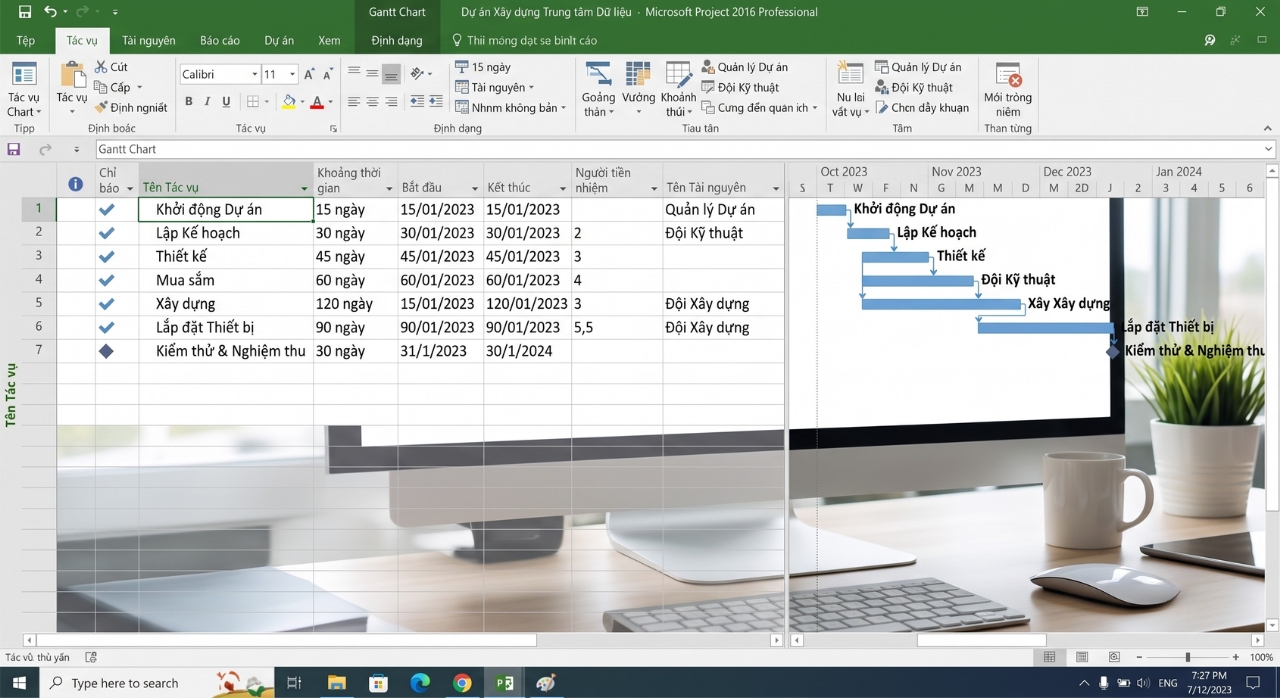The width and height of the screenshot is (1280, 698).
Task: Toggle center text alignment
Action: [372, 101]
